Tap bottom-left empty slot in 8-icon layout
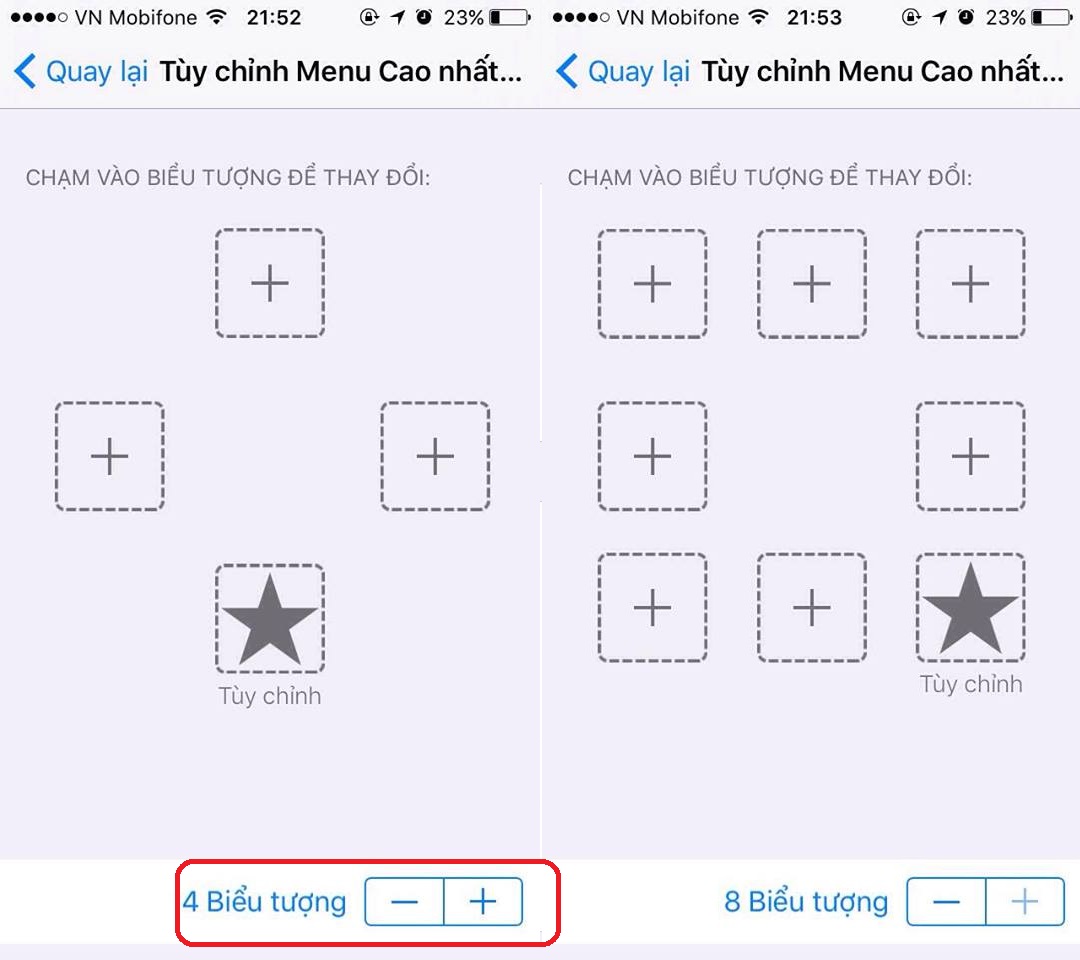 pyautogui.click(x=652, y=607)
